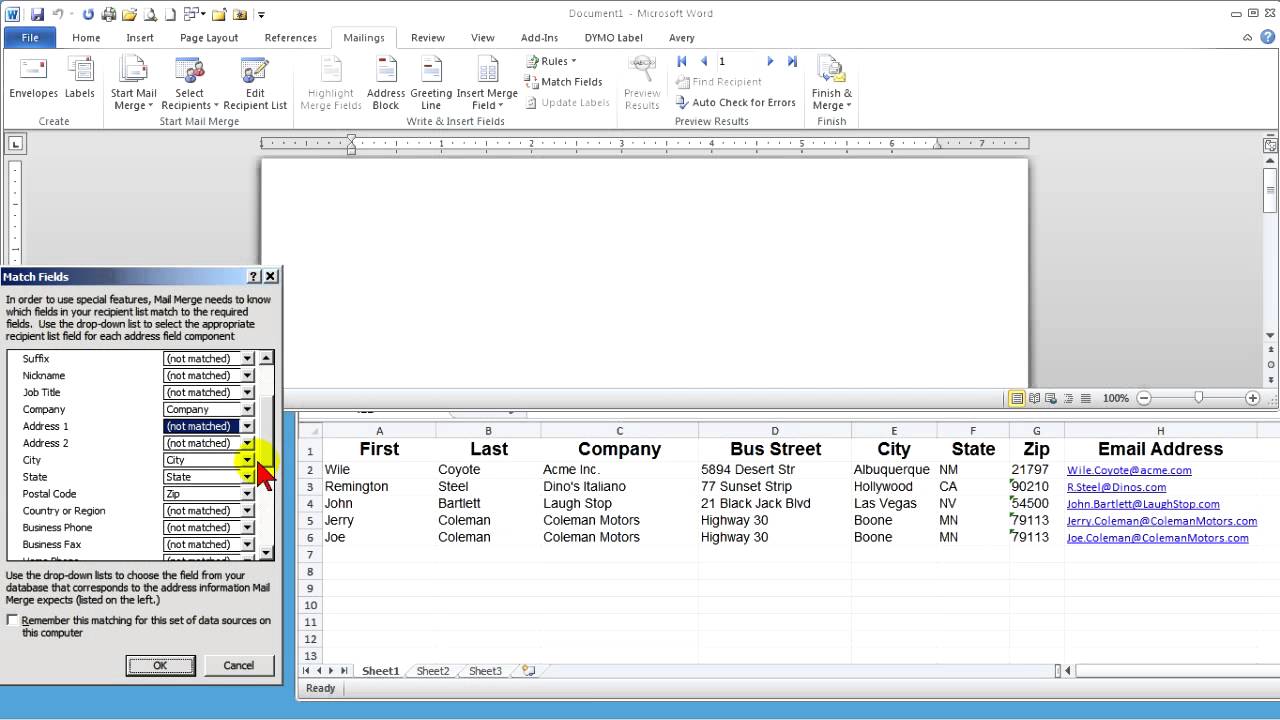This screenshot has width=1280, height=720.
Task: Click the tab selector above vertical ruler
Action: click(14, 144)
